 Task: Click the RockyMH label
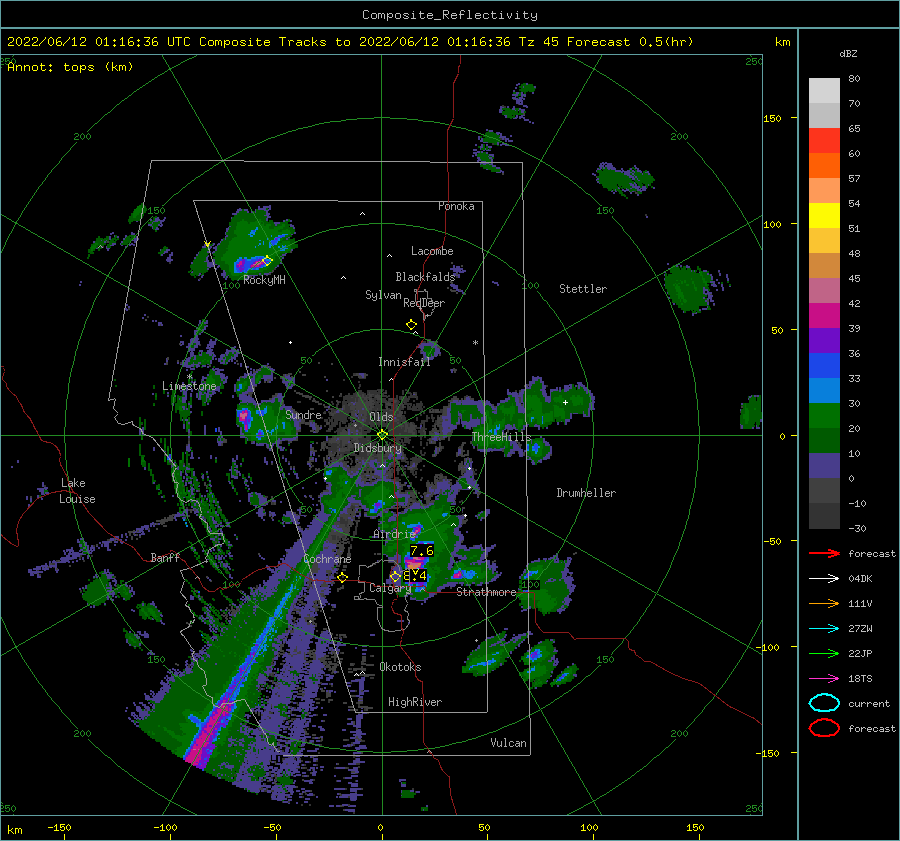pyautogui.click(x=264, y=280)
